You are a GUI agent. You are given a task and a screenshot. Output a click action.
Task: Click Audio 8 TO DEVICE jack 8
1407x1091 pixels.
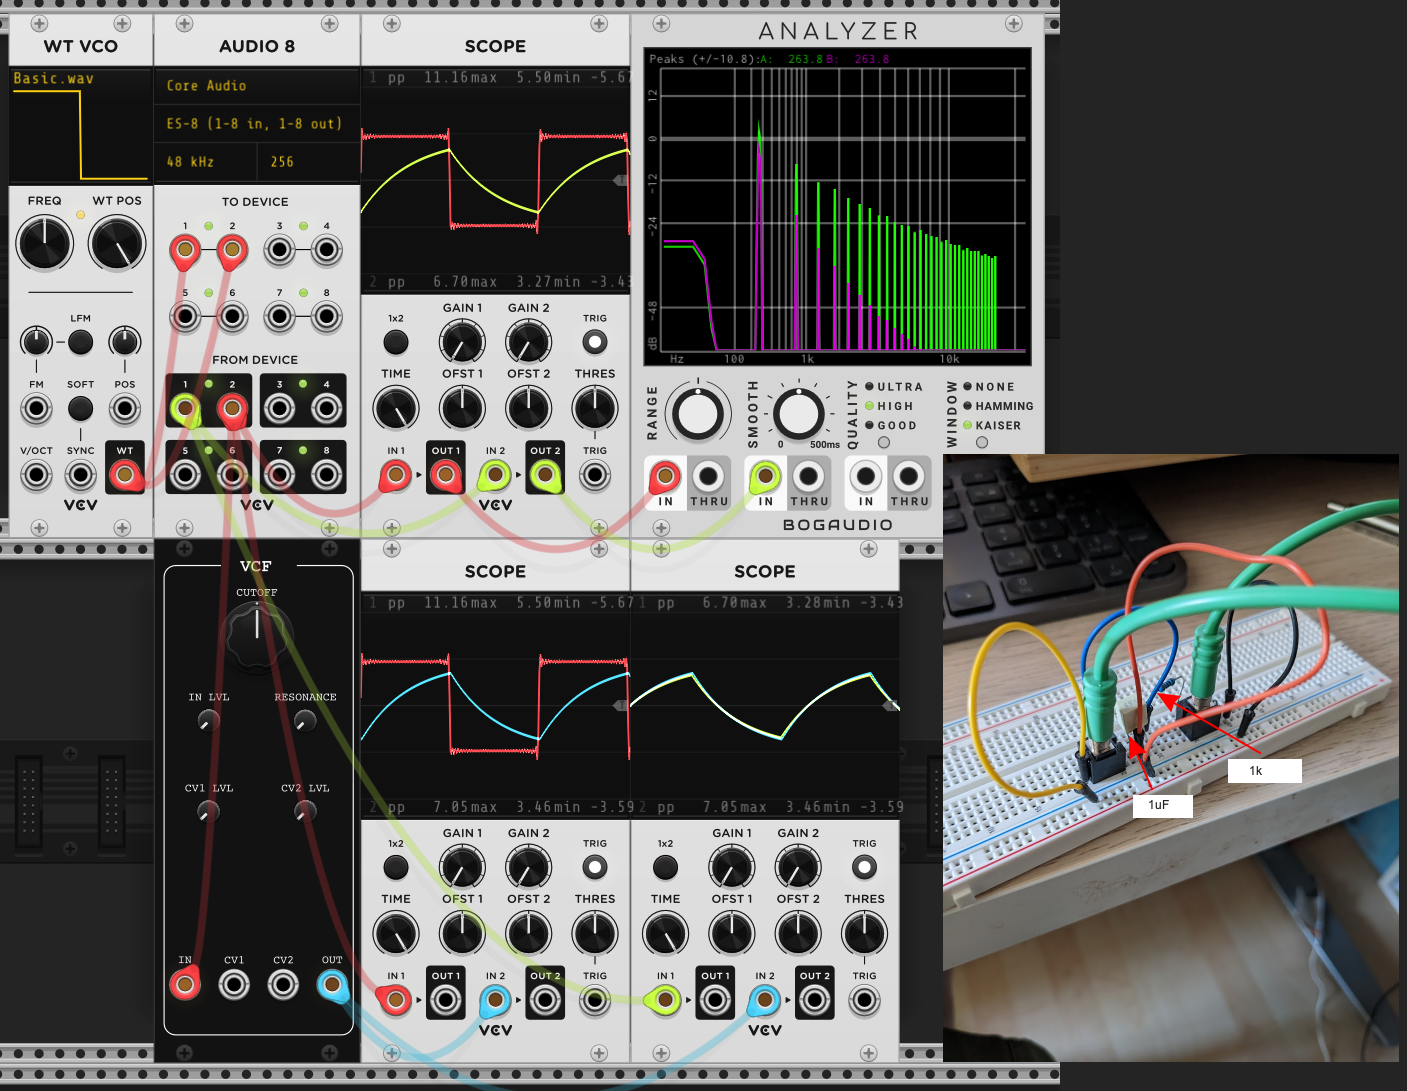(326, 317)
